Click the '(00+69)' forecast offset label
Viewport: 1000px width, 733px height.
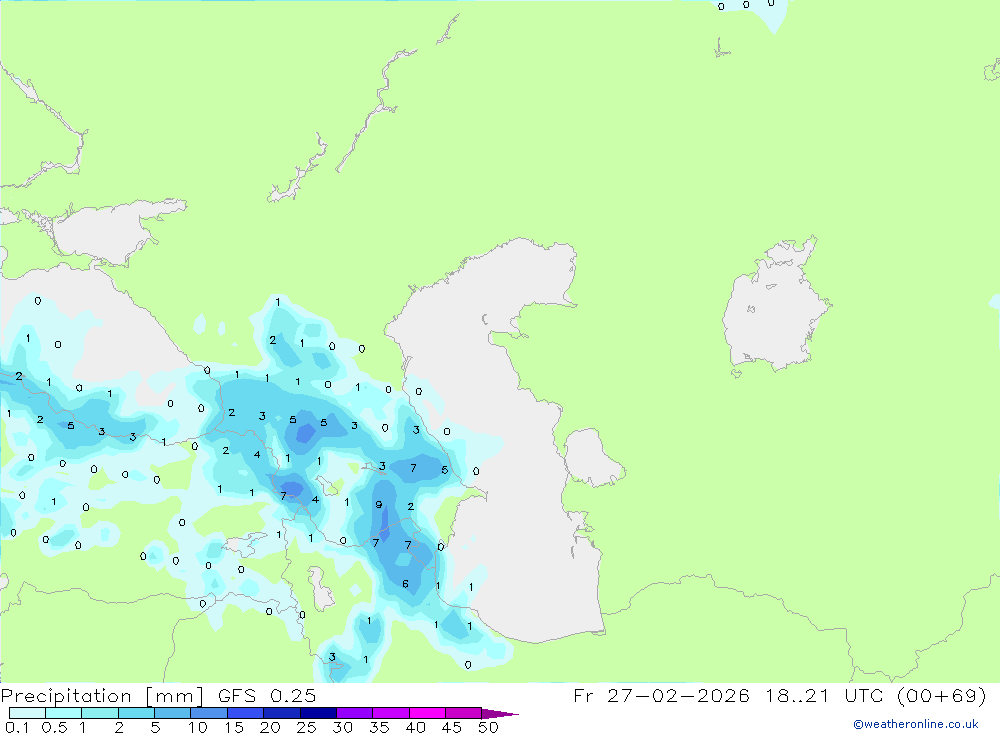tap(941, 695)
